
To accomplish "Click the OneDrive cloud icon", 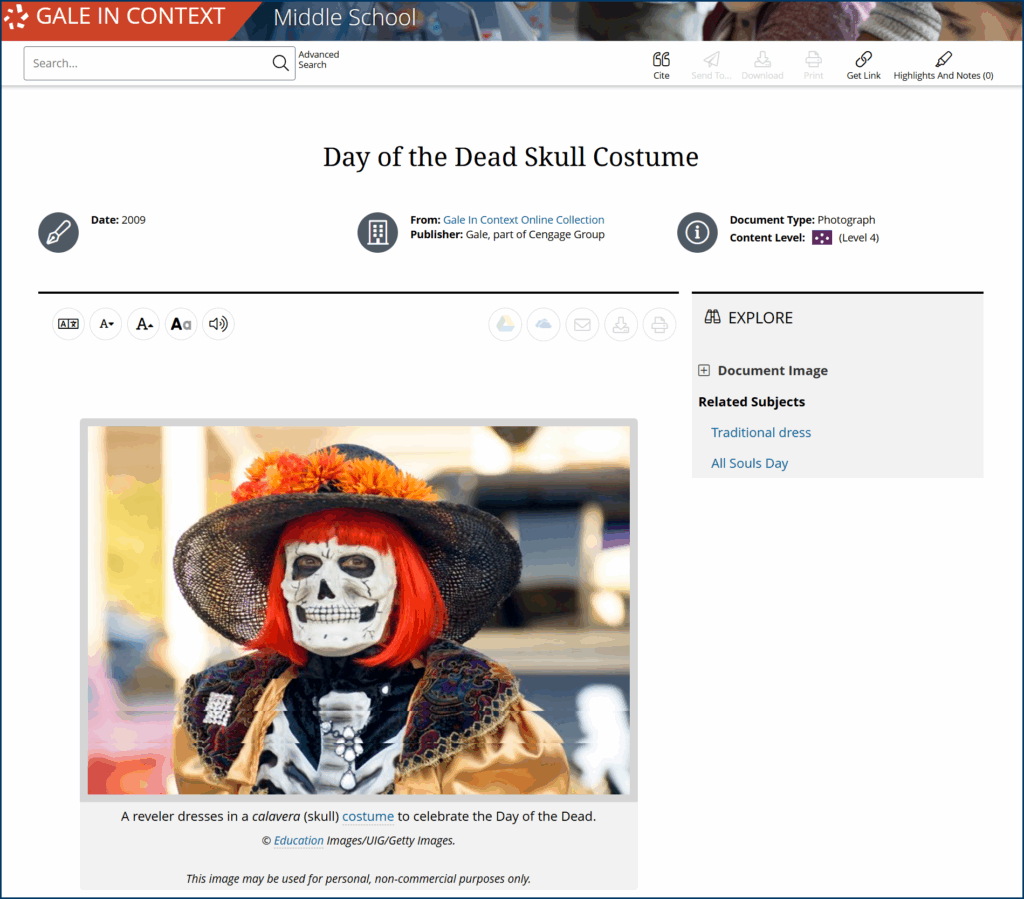I will [x=543, y=324].
